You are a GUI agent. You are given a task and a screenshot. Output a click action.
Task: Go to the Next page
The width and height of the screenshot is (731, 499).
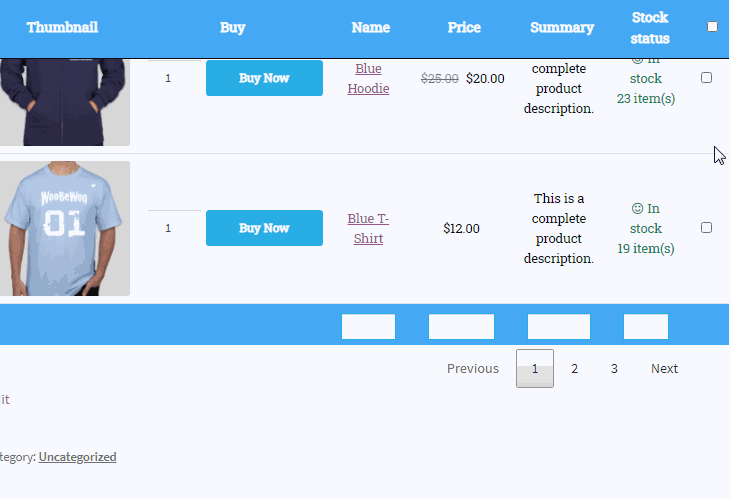664,368
